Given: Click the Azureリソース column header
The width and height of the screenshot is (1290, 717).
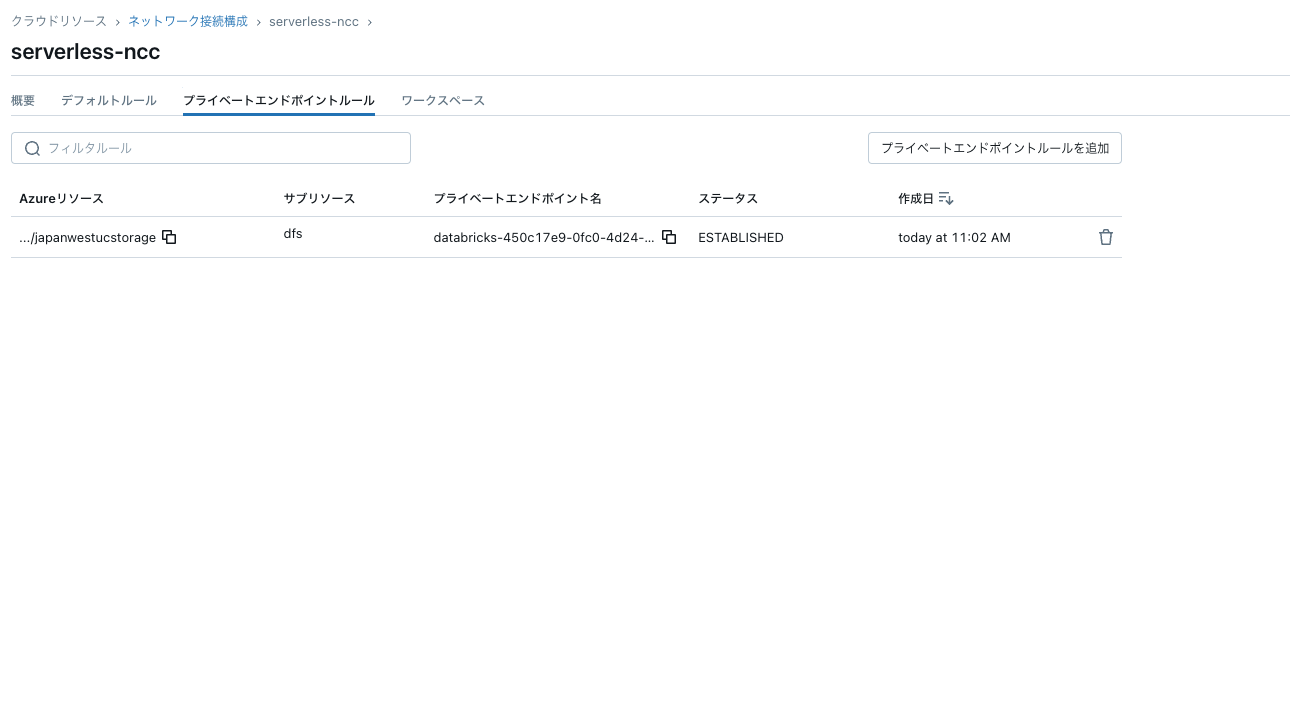Looking at the screenshot, I should [x=61, y=198].
